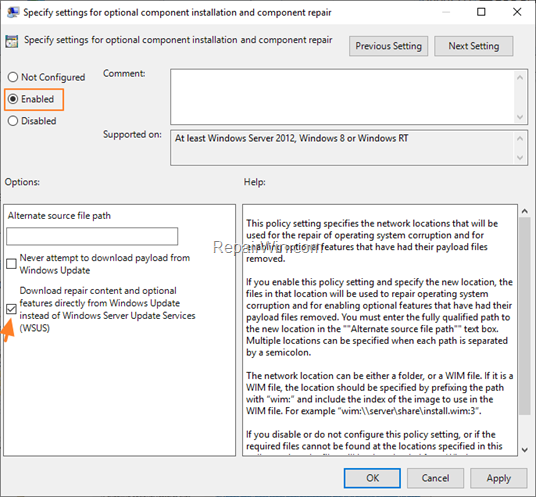Screen dimensions: 536x497
Task: Click Supported on scroll down arrow
Action: tap(520, 158)
